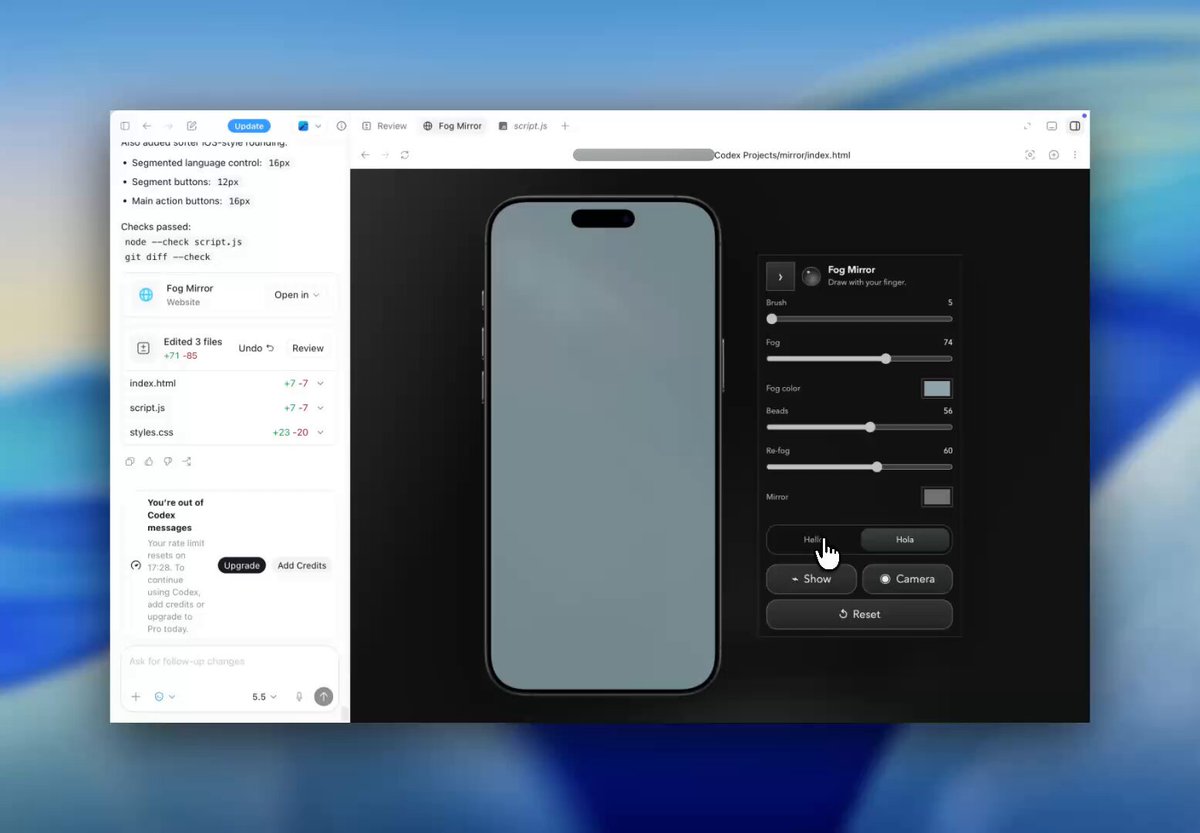Image resolution: width=1200 pixels, height=833 pixels.
Task: Adjust the Re-fog slider
Action: click(x=859, y=467)
